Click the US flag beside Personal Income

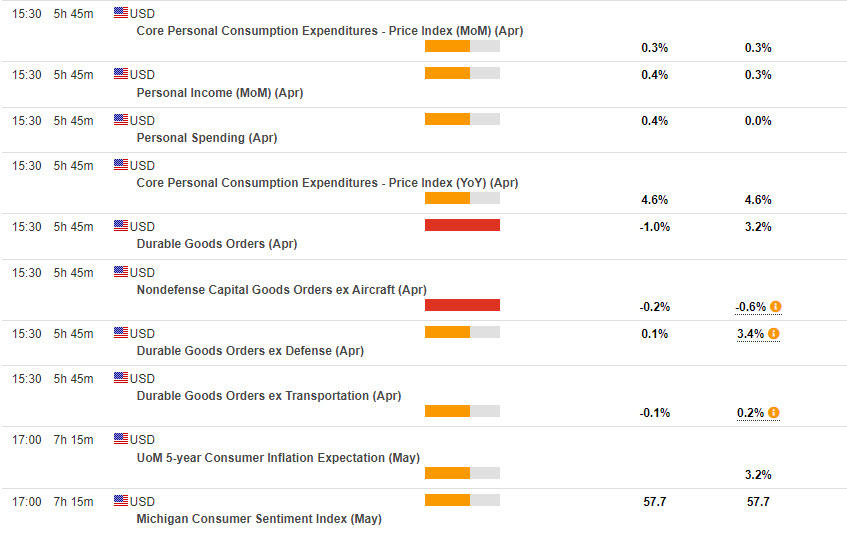pyautogui.click(x=121, y=74)
